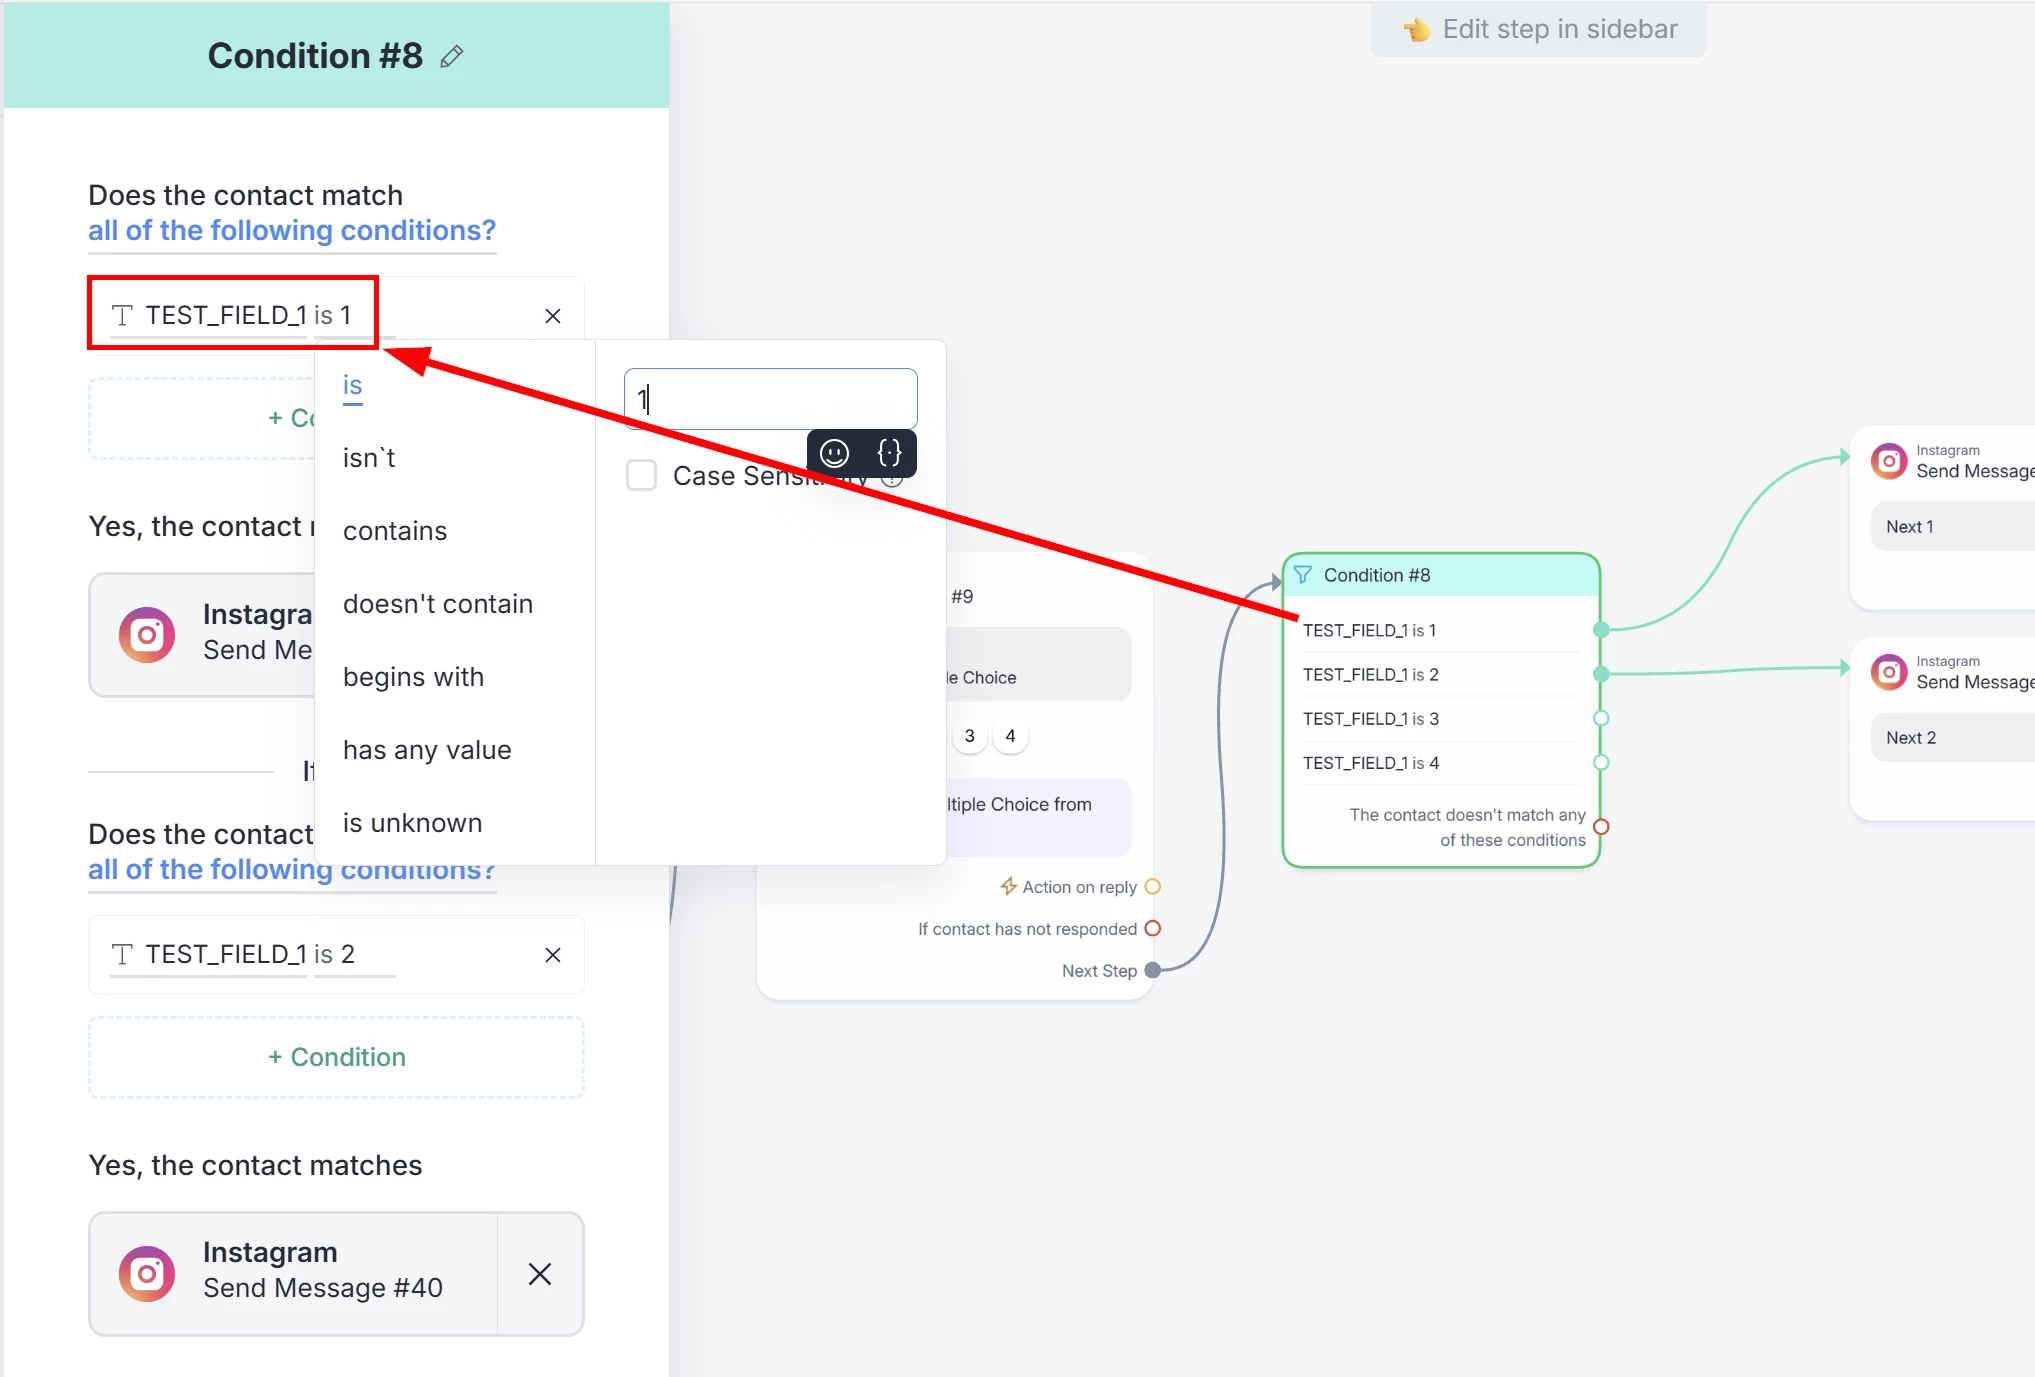Enable the Case Sensitivity checkbox

click(641, 476)
